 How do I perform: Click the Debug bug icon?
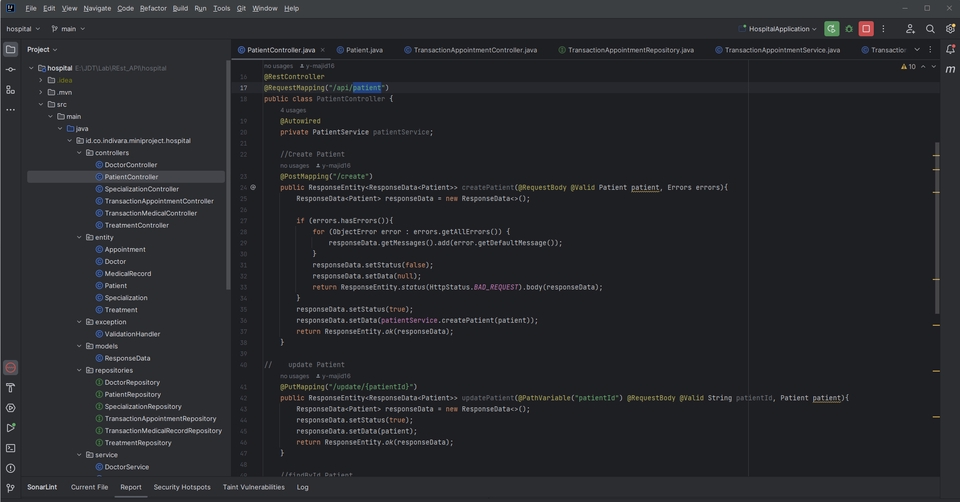[x=849, y=29]
